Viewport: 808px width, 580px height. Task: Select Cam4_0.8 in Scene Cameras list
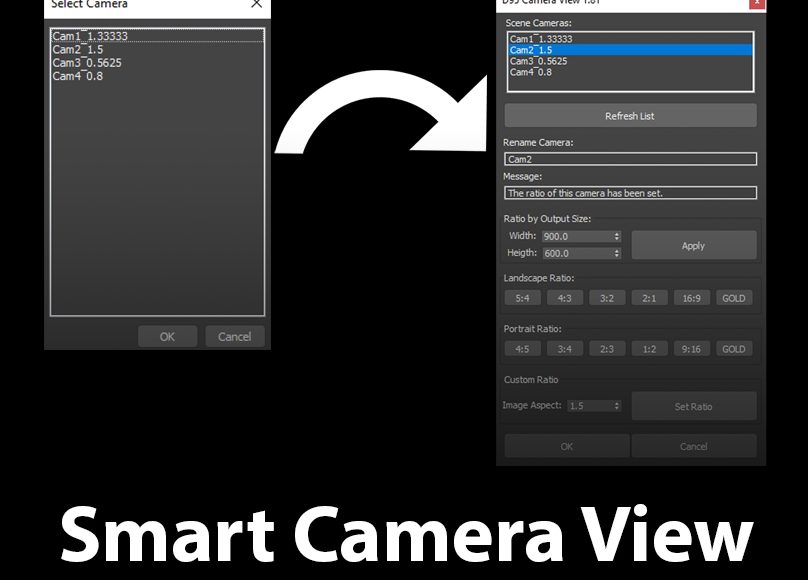pyautogui.click(x=530, y=72)
